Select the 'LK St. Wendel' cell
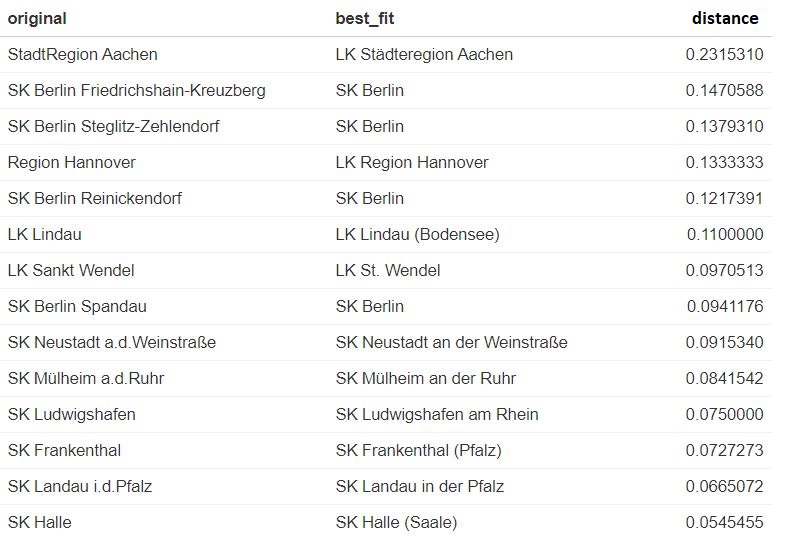The height and width of the screenshot is (539, 786). pos(388,270)
